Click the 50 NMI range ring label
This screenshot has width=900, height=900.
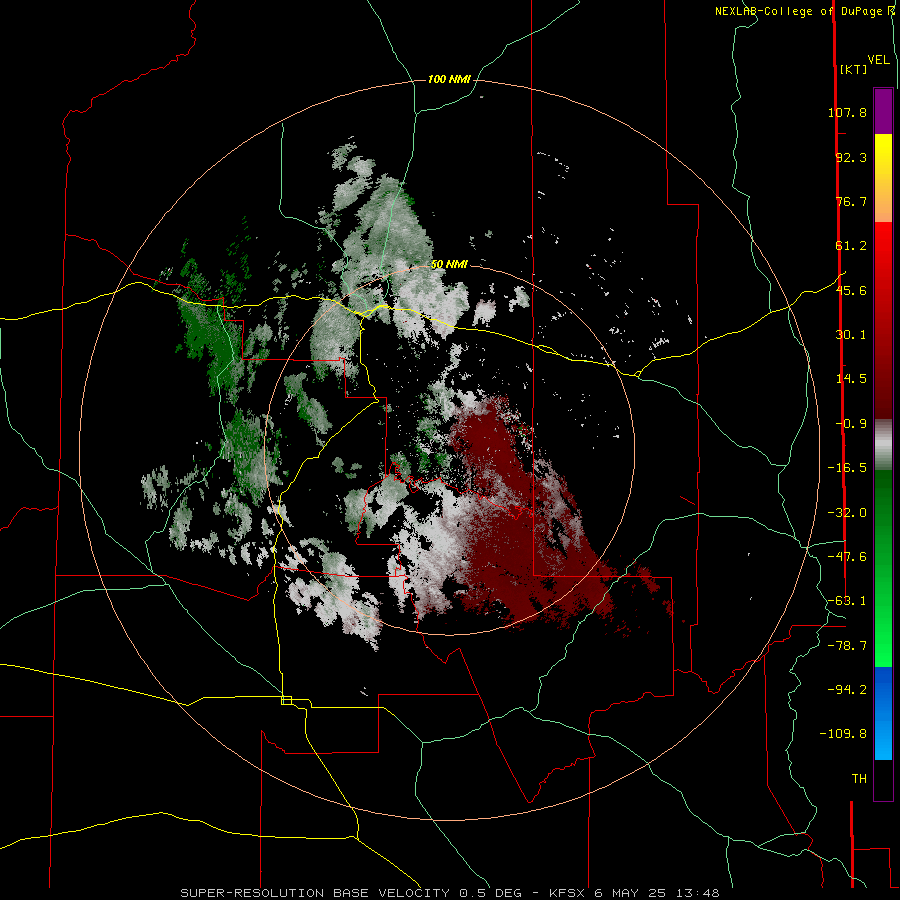coord(449,265)
